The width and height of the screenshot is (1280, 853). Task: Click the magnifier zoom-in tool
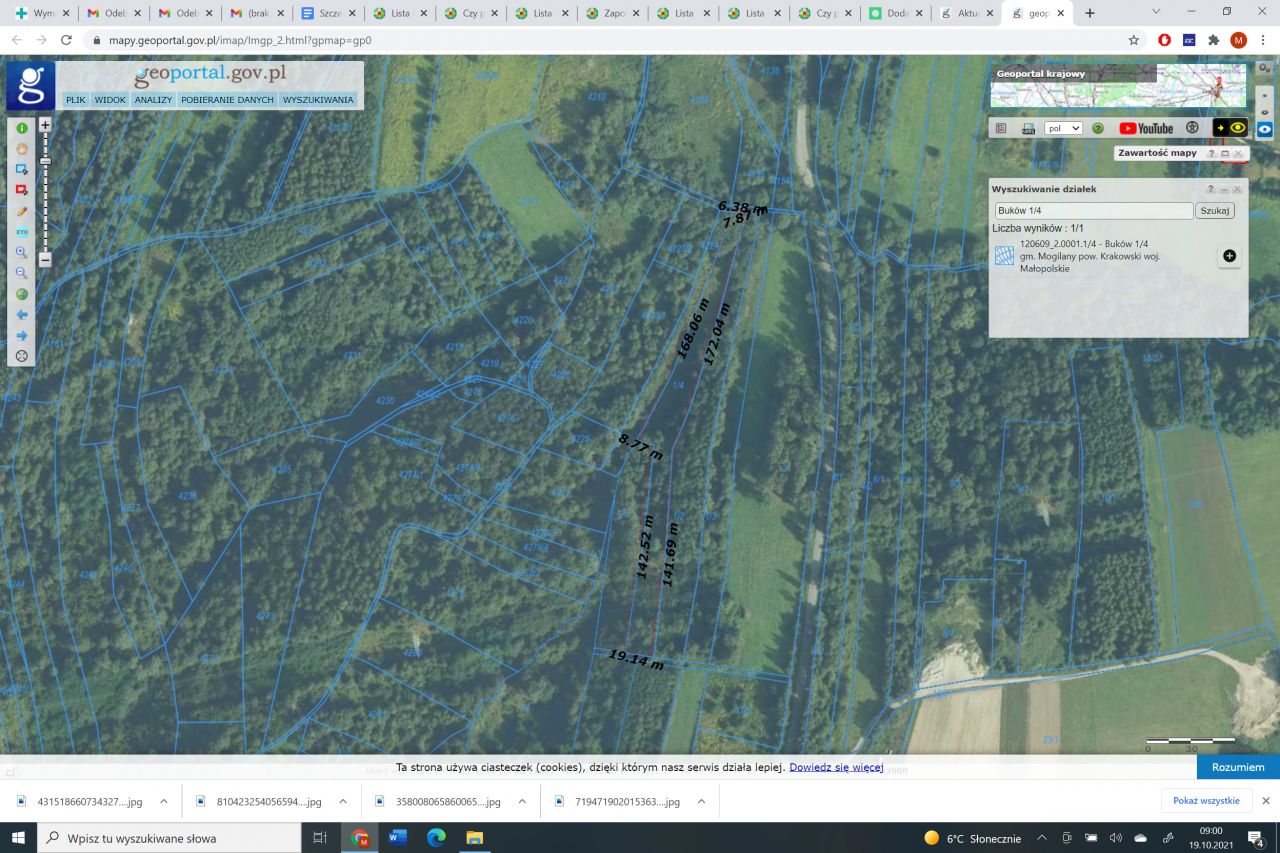coord(21,252)
